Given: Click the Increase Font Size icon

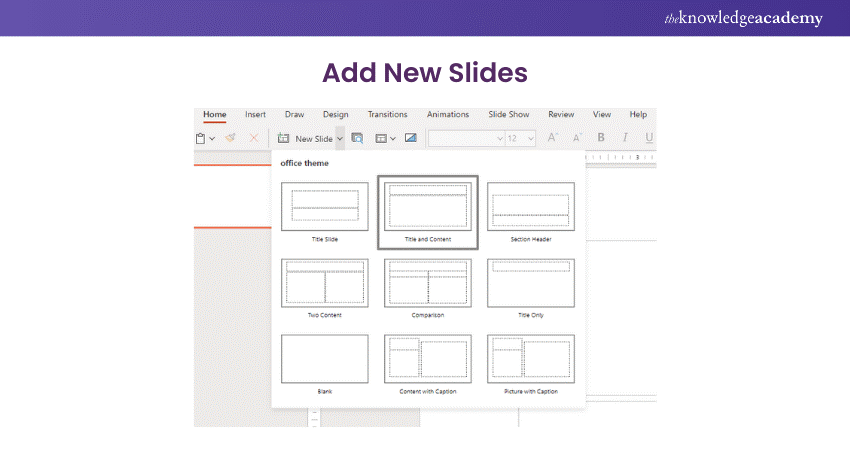Looking at the screenshot, I should pos(552,139).
